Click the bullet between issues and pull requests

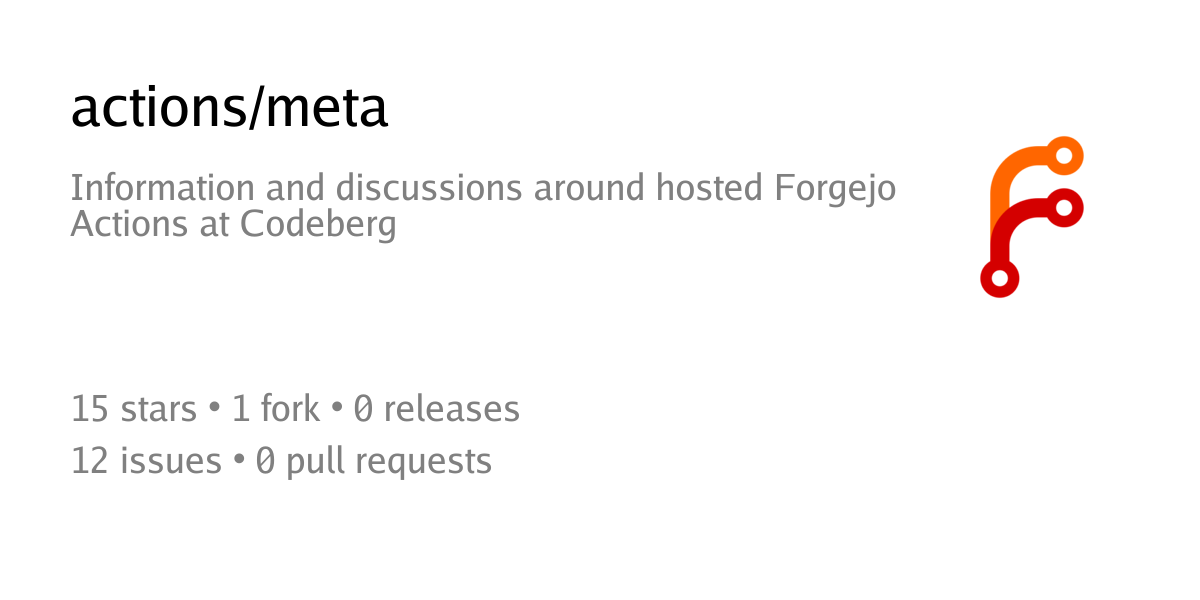pyautogui.click(x=239, y=461)
